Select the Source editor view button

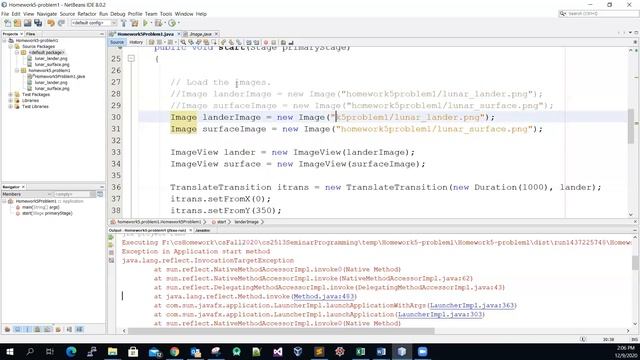pos(117,42)
